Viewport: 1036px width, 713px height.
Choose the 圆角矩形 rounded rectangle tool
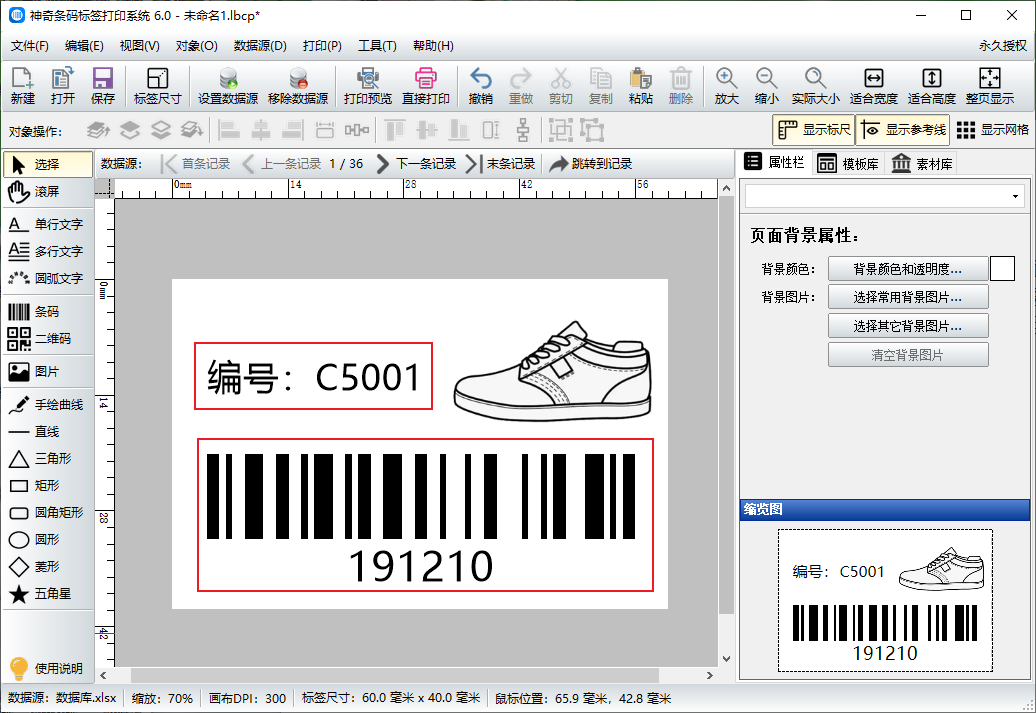(48, 513)
